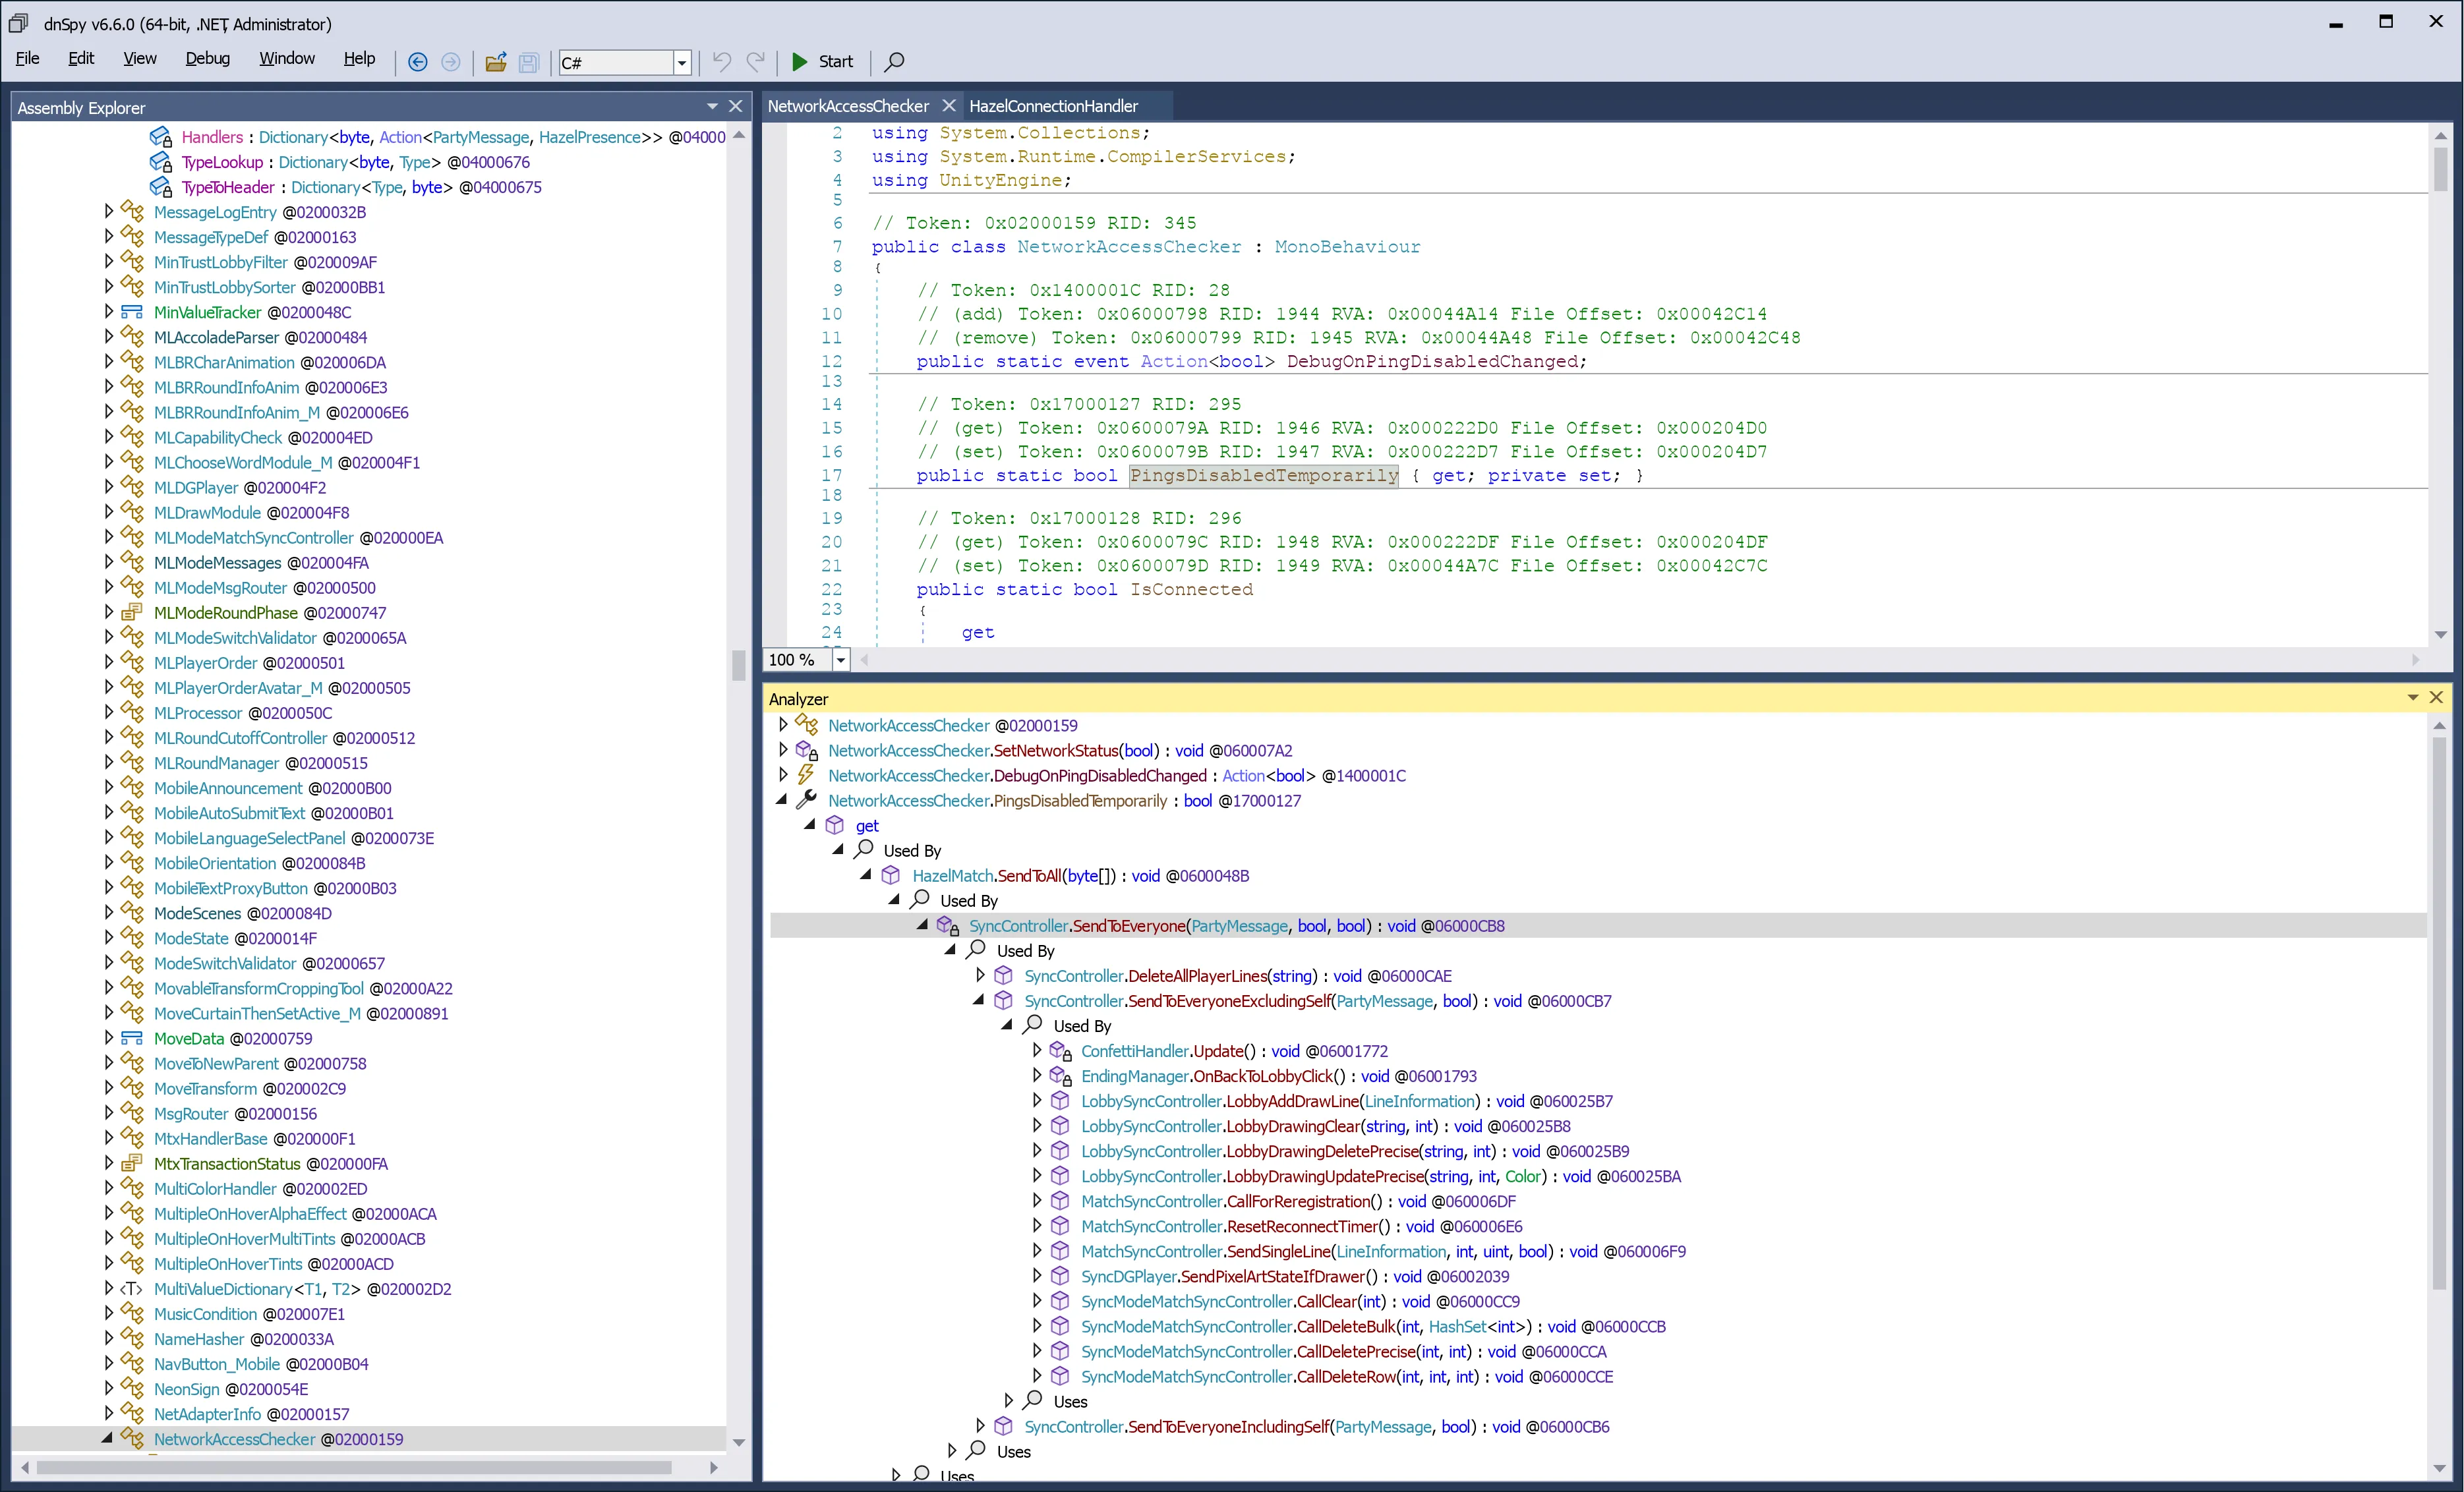Click the Assembly Explorer horizontal scrollbar
Viewport: 2464px width, 1492px height.
point(354,1467)
